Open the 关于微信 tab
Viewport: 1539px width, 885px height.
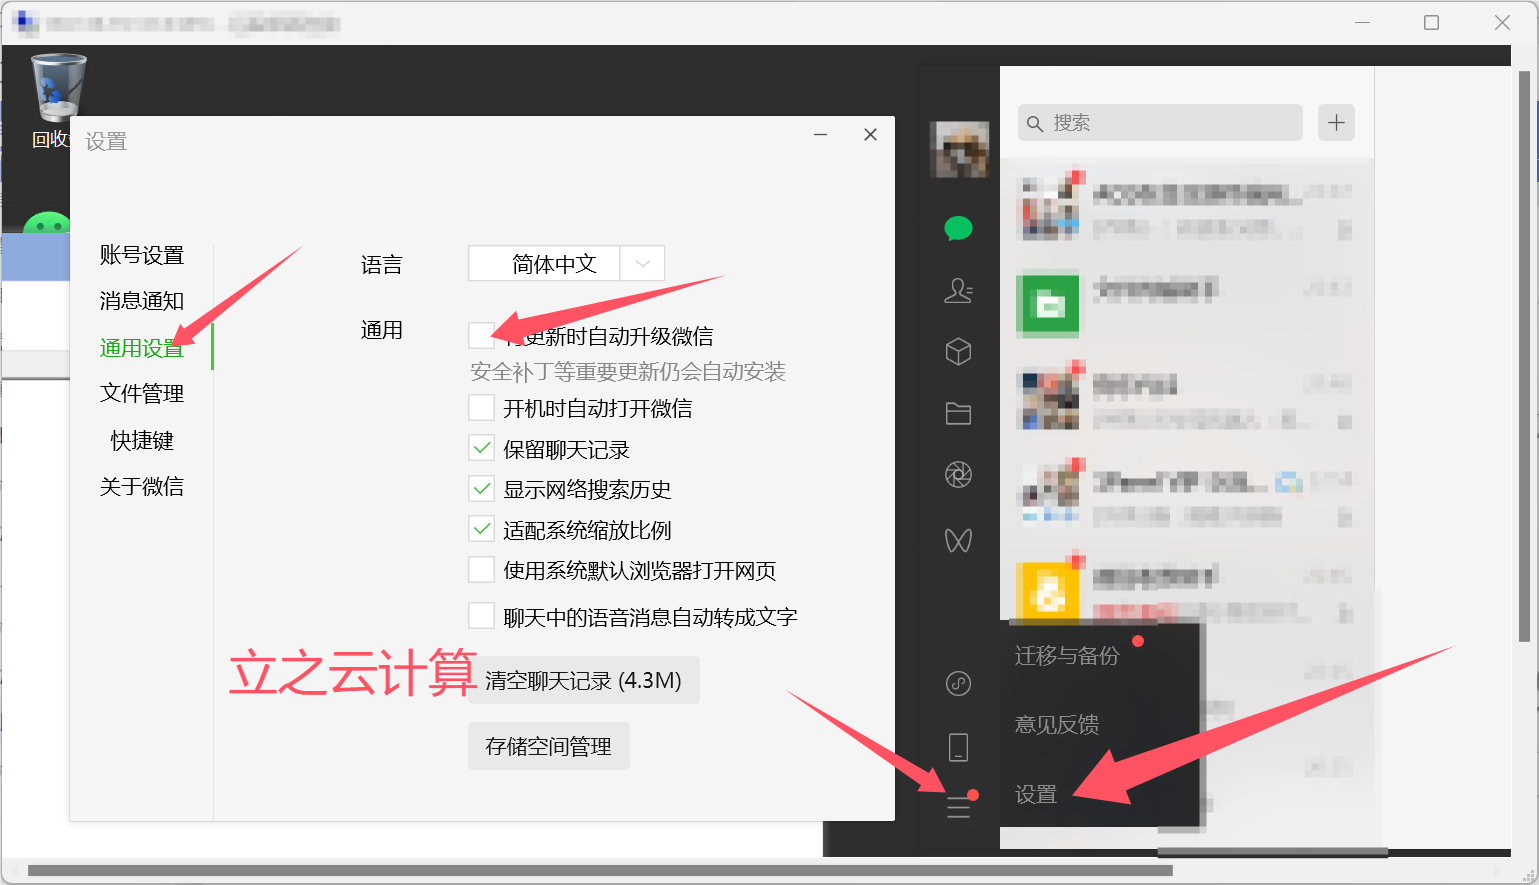(142, 486)
